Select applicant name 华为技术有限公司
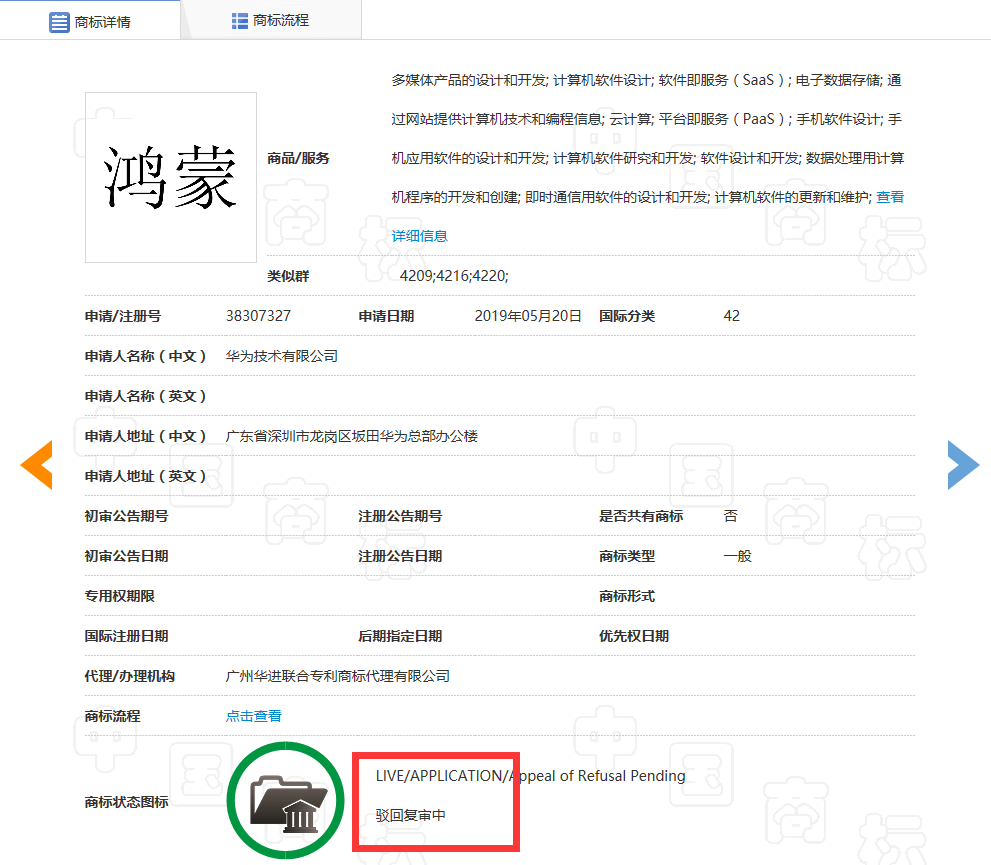991x865 pixels. [281, 356]
